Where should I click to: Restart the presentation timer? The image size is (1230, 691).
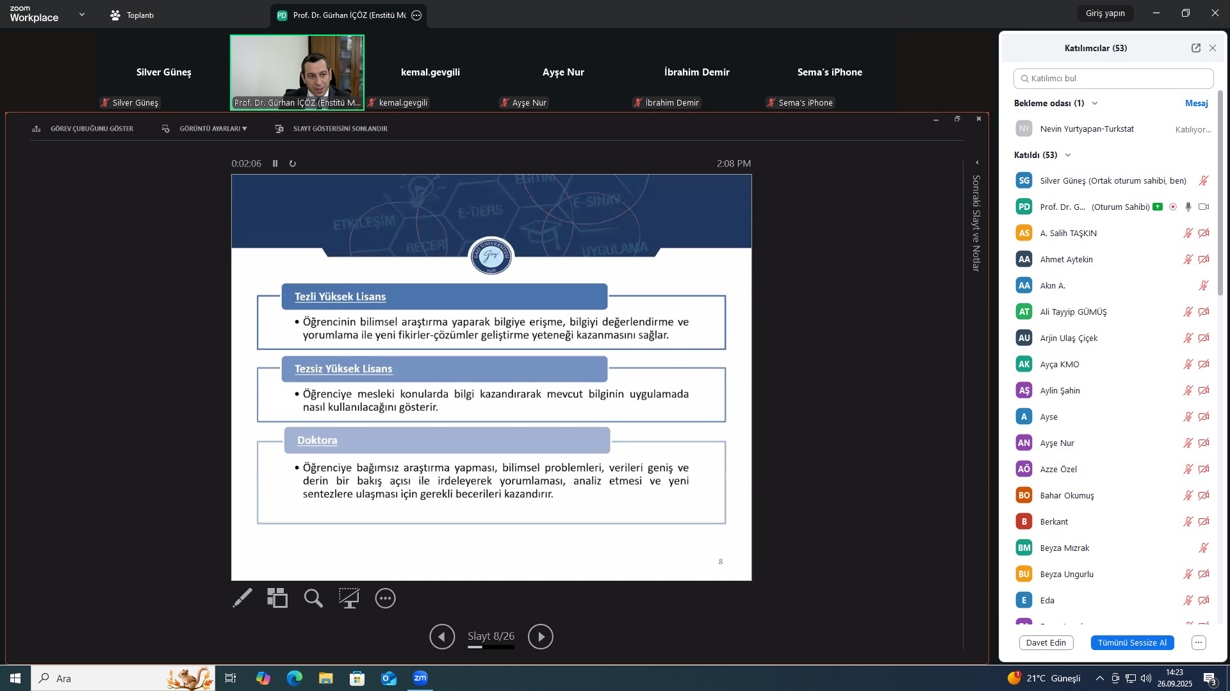click(292, 164)
